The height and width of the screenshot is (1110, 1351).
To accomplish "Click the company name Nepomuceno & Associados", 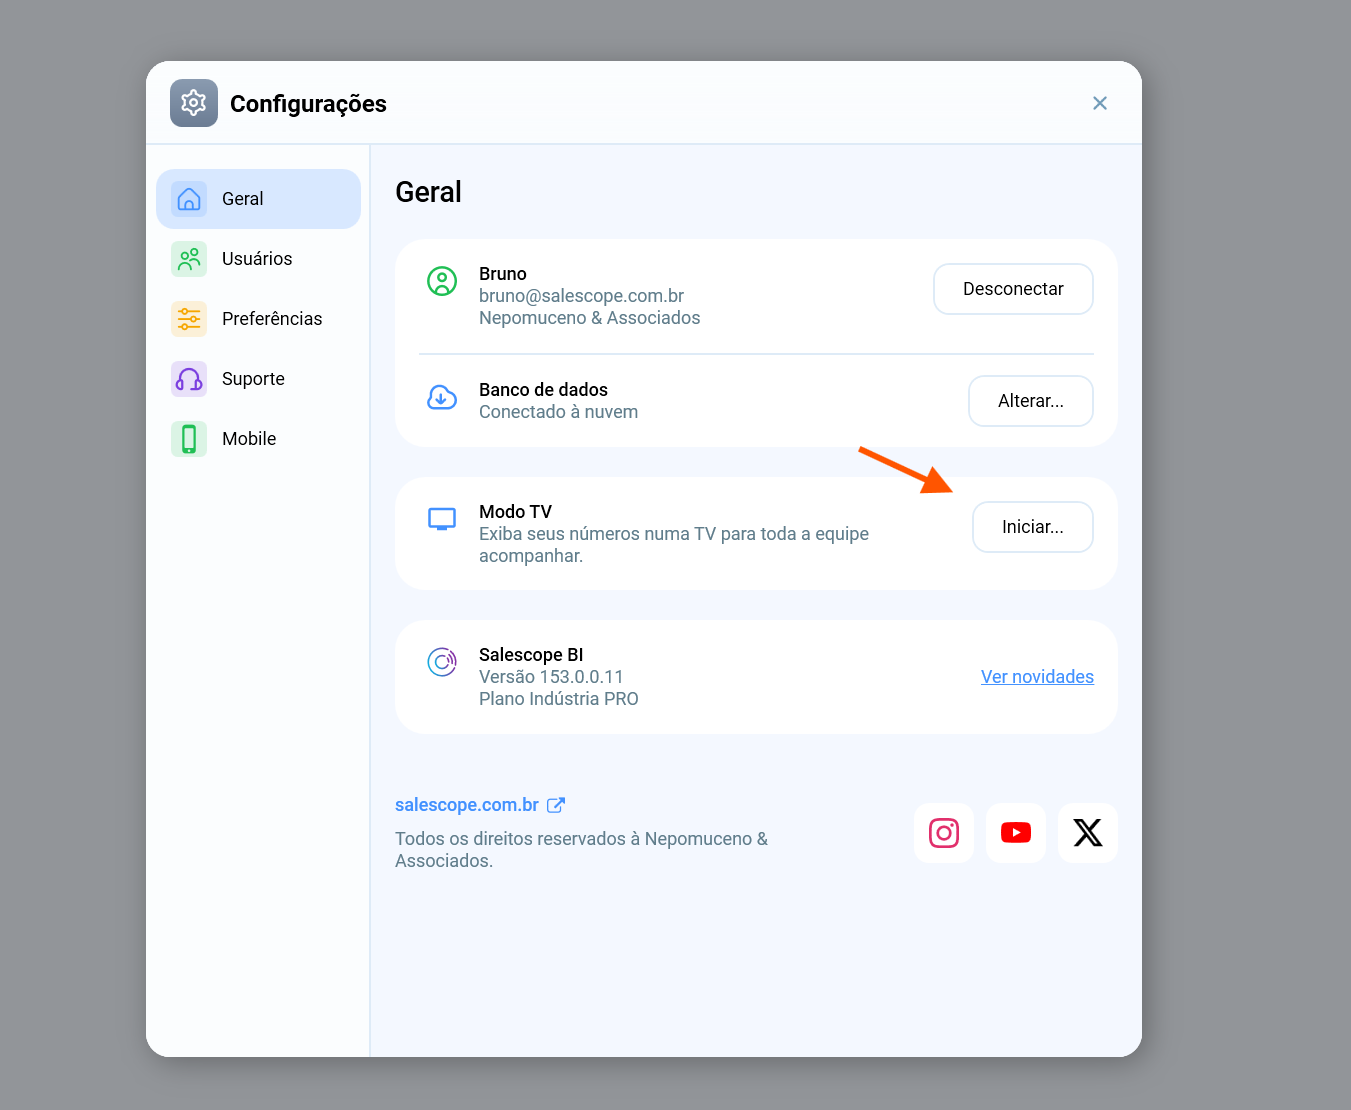I will coord(589,318).
